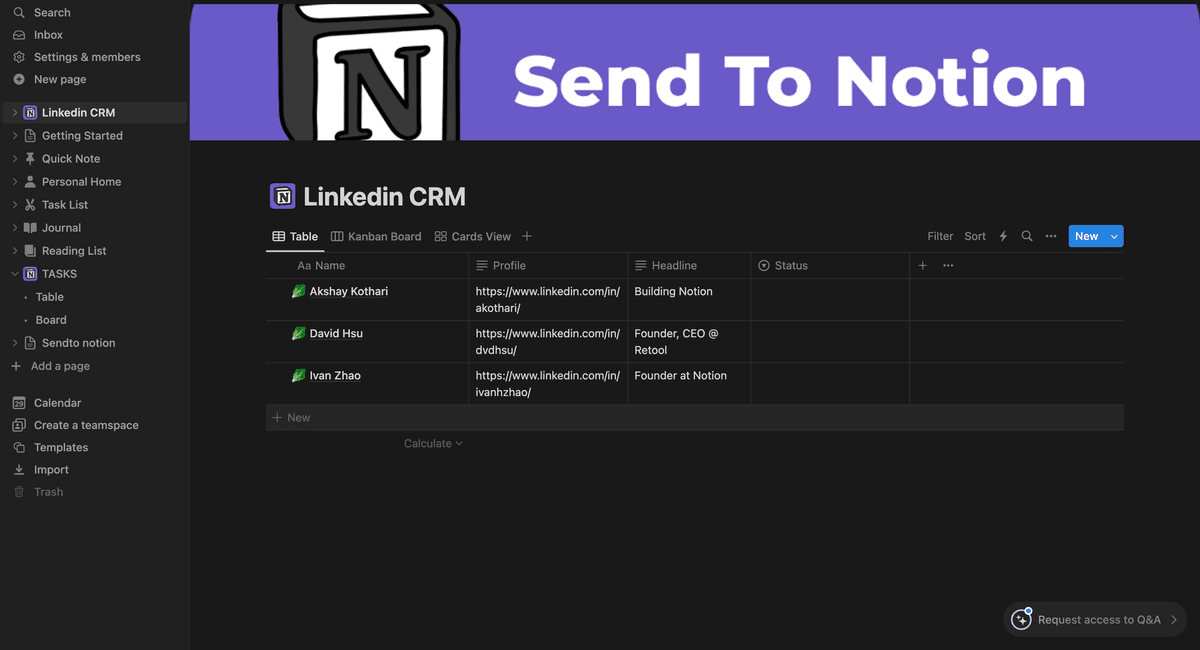This screenshot has height=650, width=1200.
Task: Expand the Personal Home page
Action: (14, 182)
